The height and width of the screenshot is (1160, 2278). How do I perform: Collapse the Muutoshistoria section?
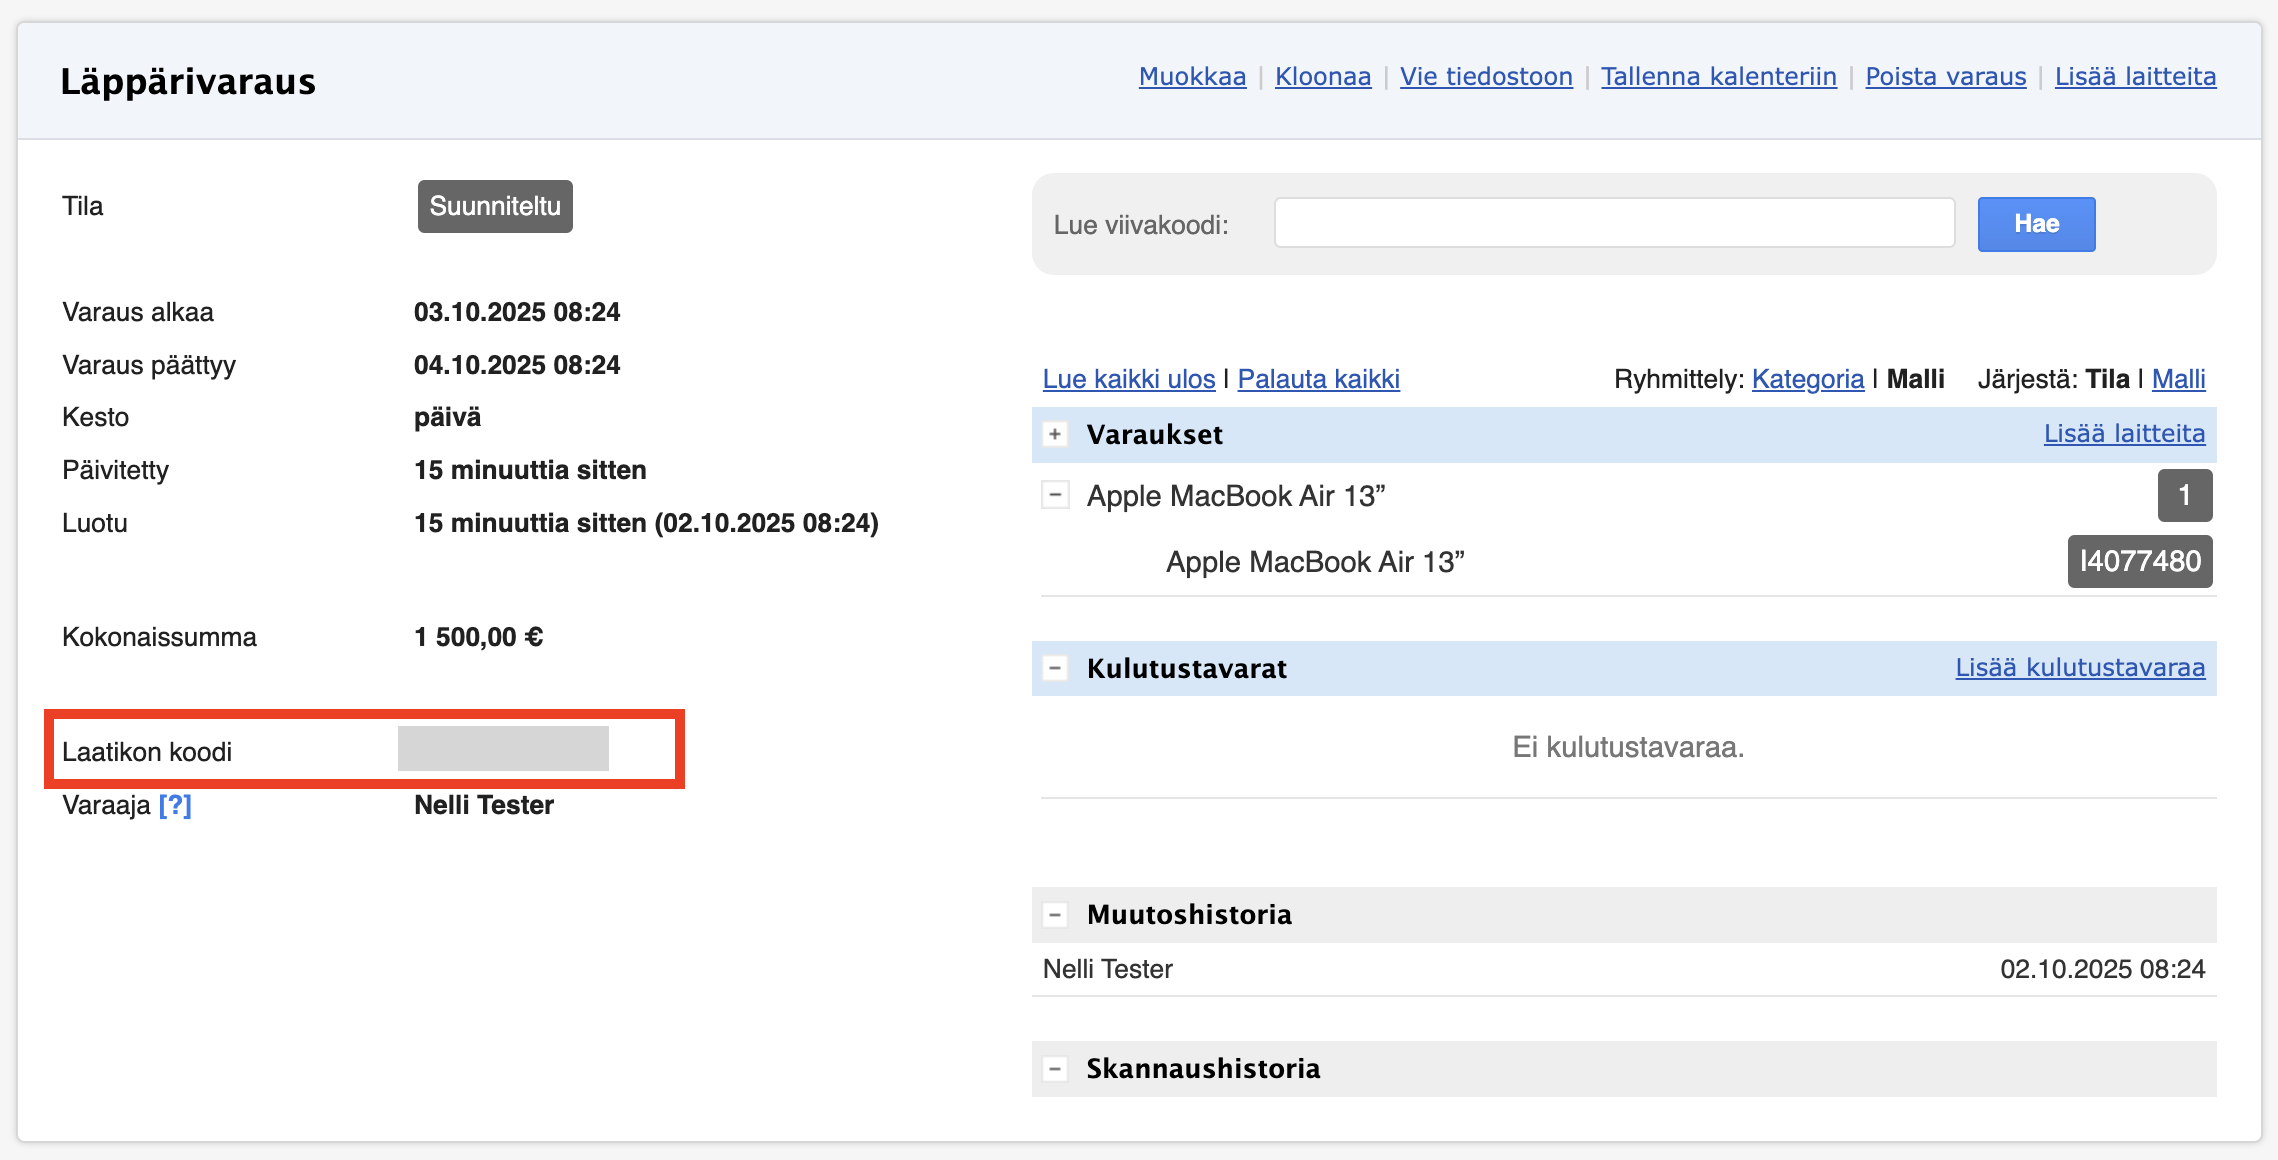pos(1054,915)
